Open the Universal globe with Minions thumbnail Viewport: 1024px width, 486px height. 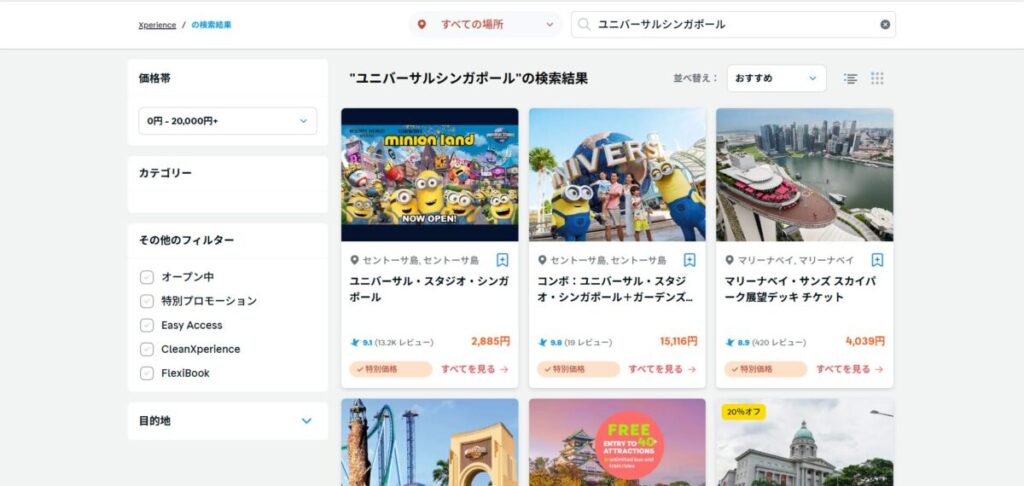[617, 175]
